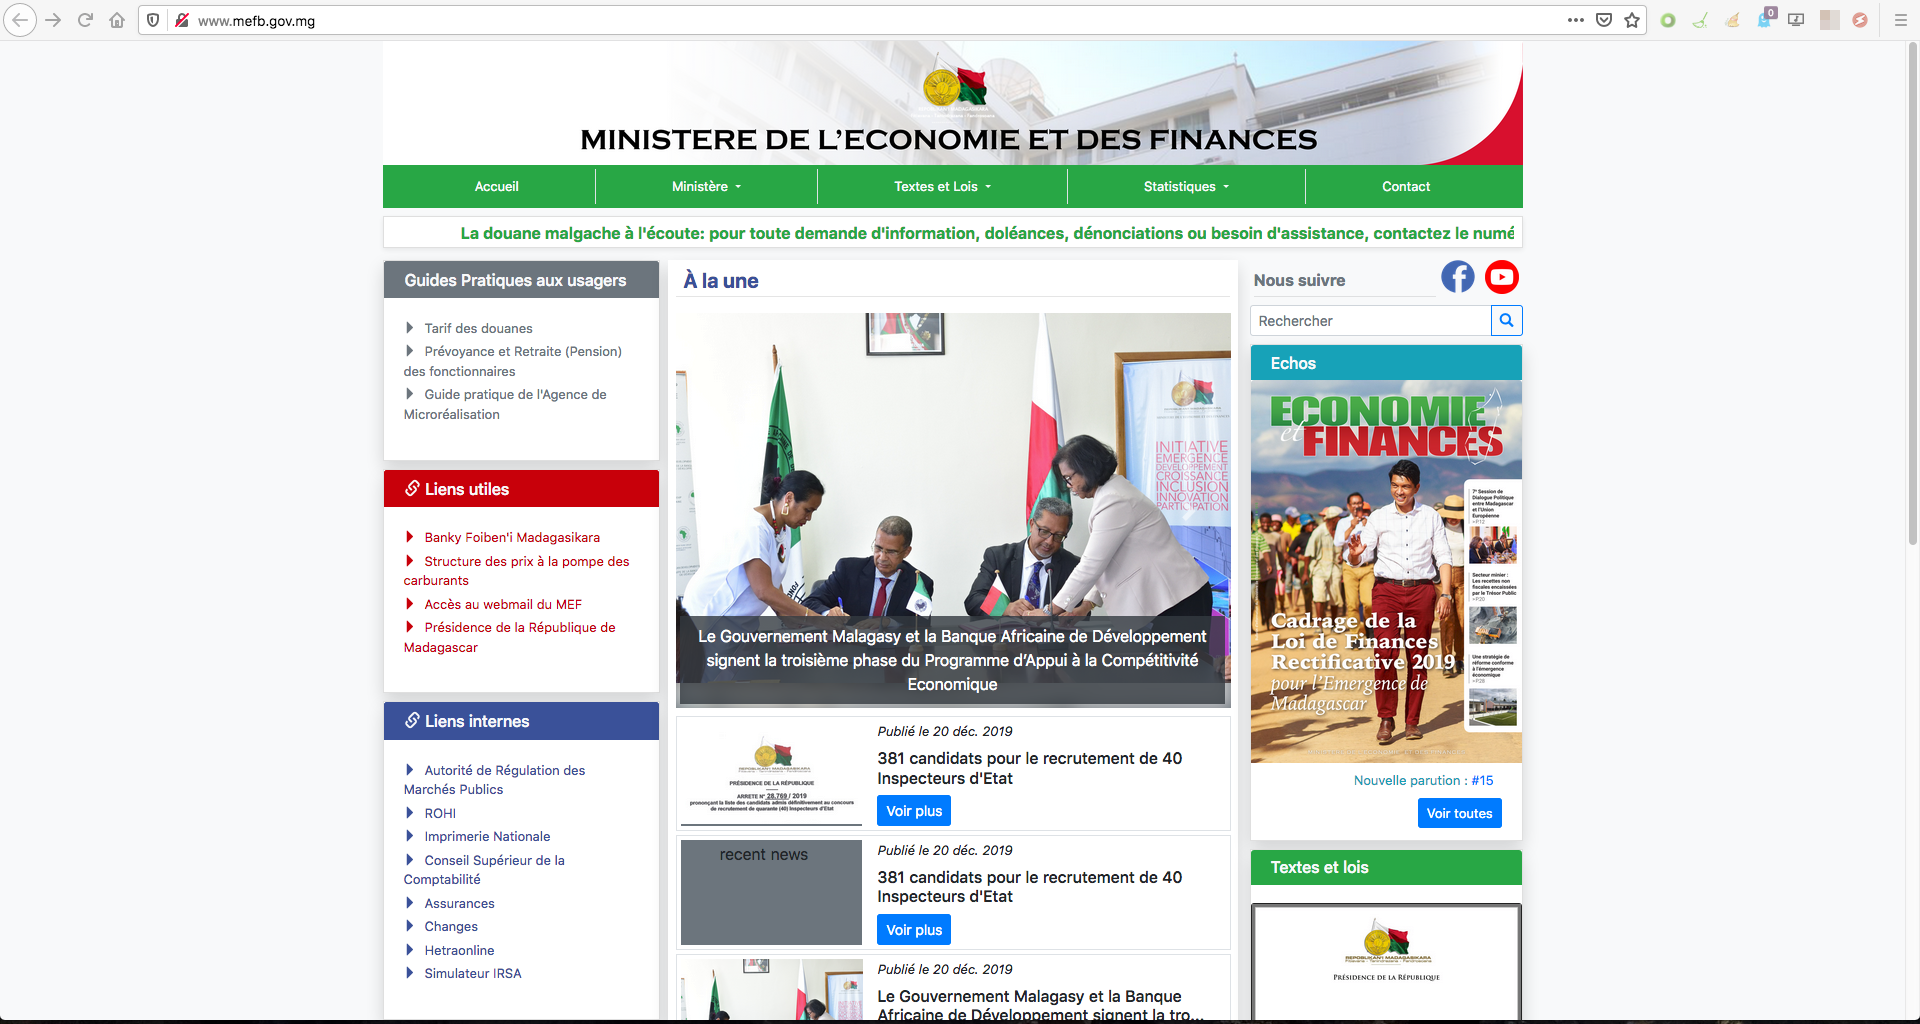Viewport: 1920px width, 1024px height.
Task: Open the Economie et Finances magazine cover
Action: 1386,571
